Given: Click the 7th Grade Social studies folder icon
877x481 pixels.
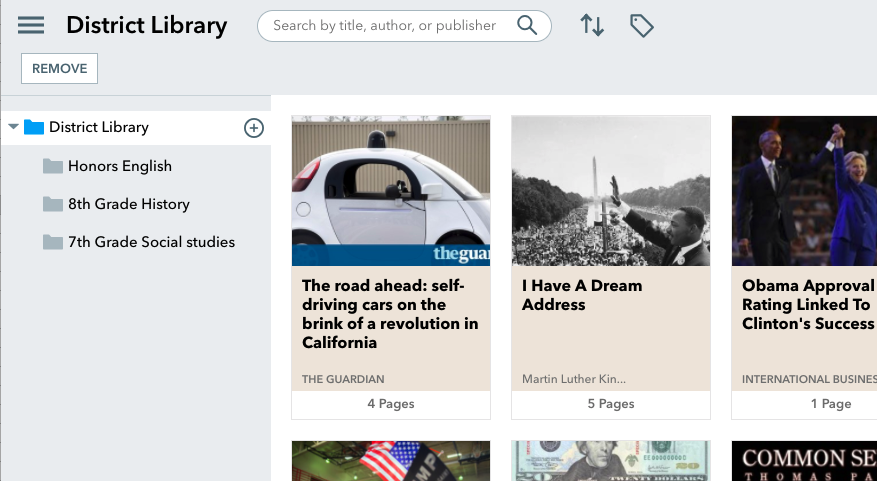Looking at the screenshot, I should 53,242.
